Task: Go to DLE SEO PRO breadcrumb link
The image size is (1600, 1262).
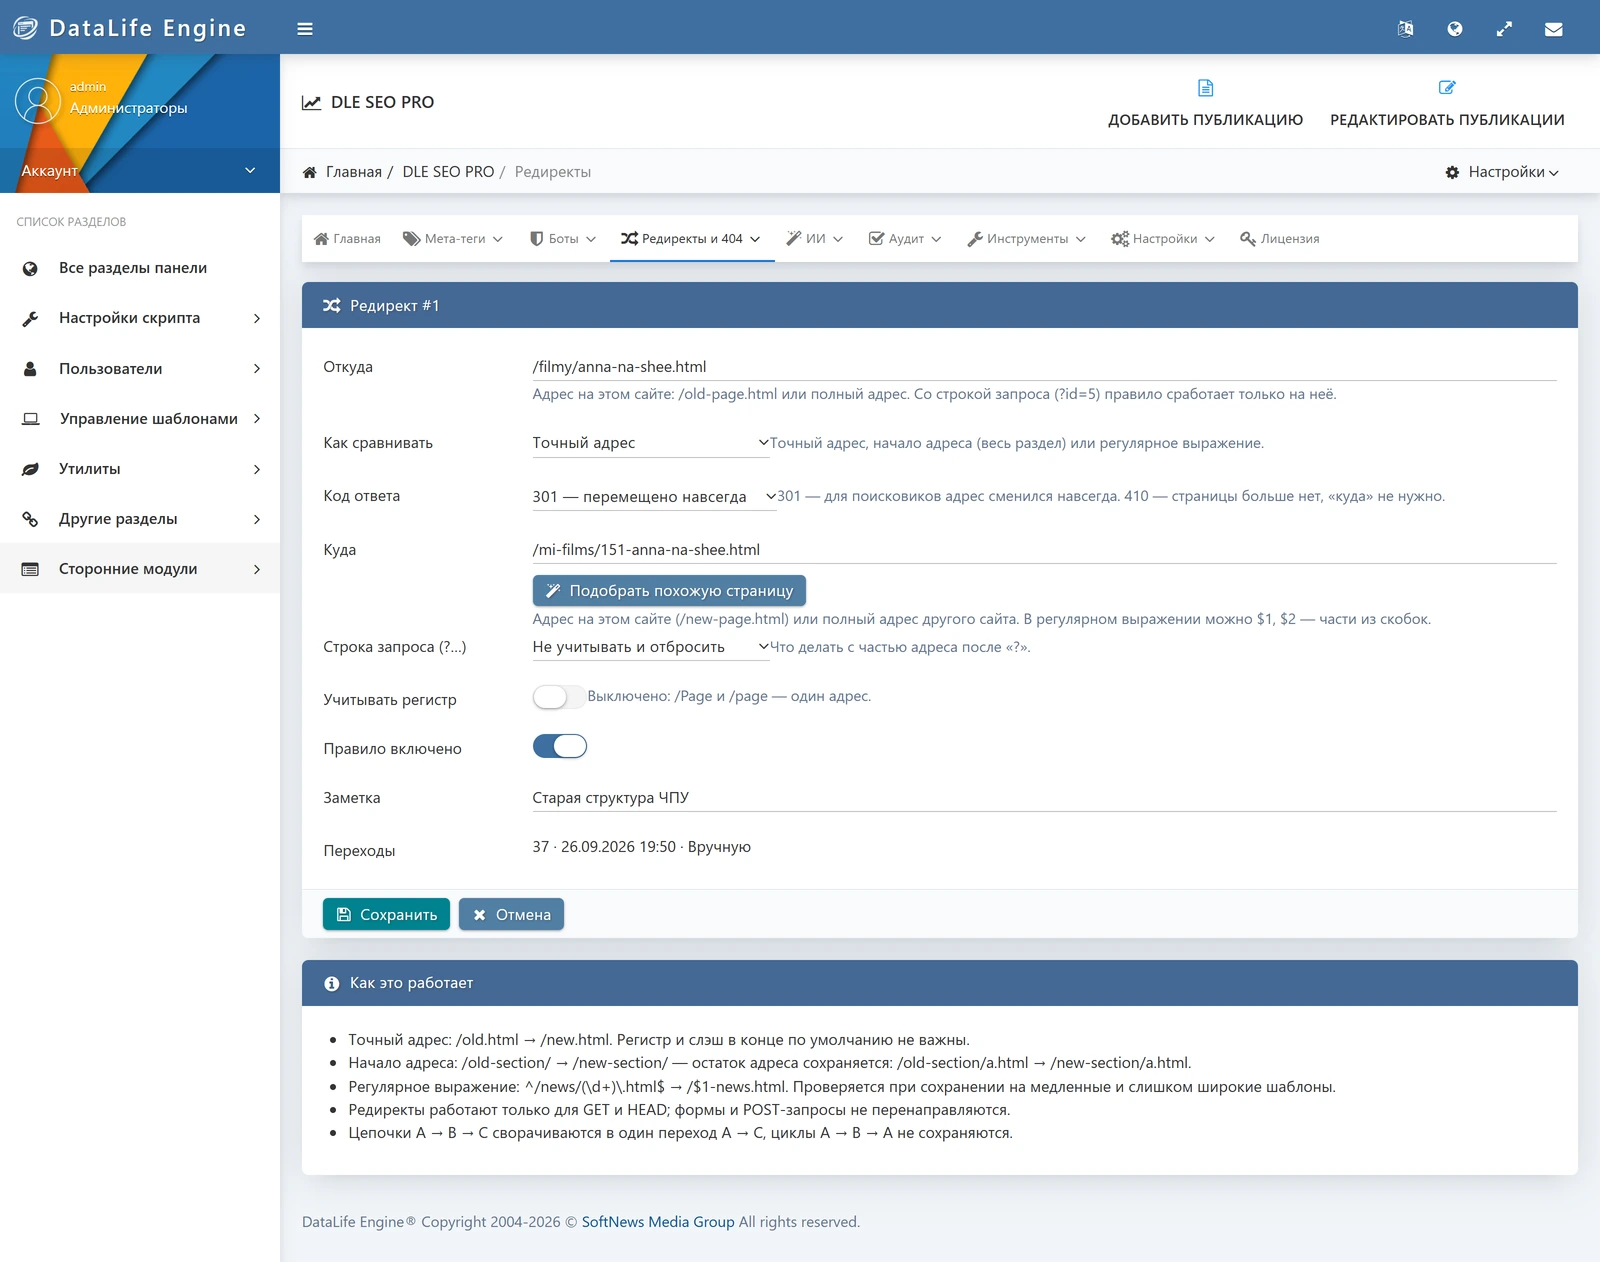Action: point(448,172)
